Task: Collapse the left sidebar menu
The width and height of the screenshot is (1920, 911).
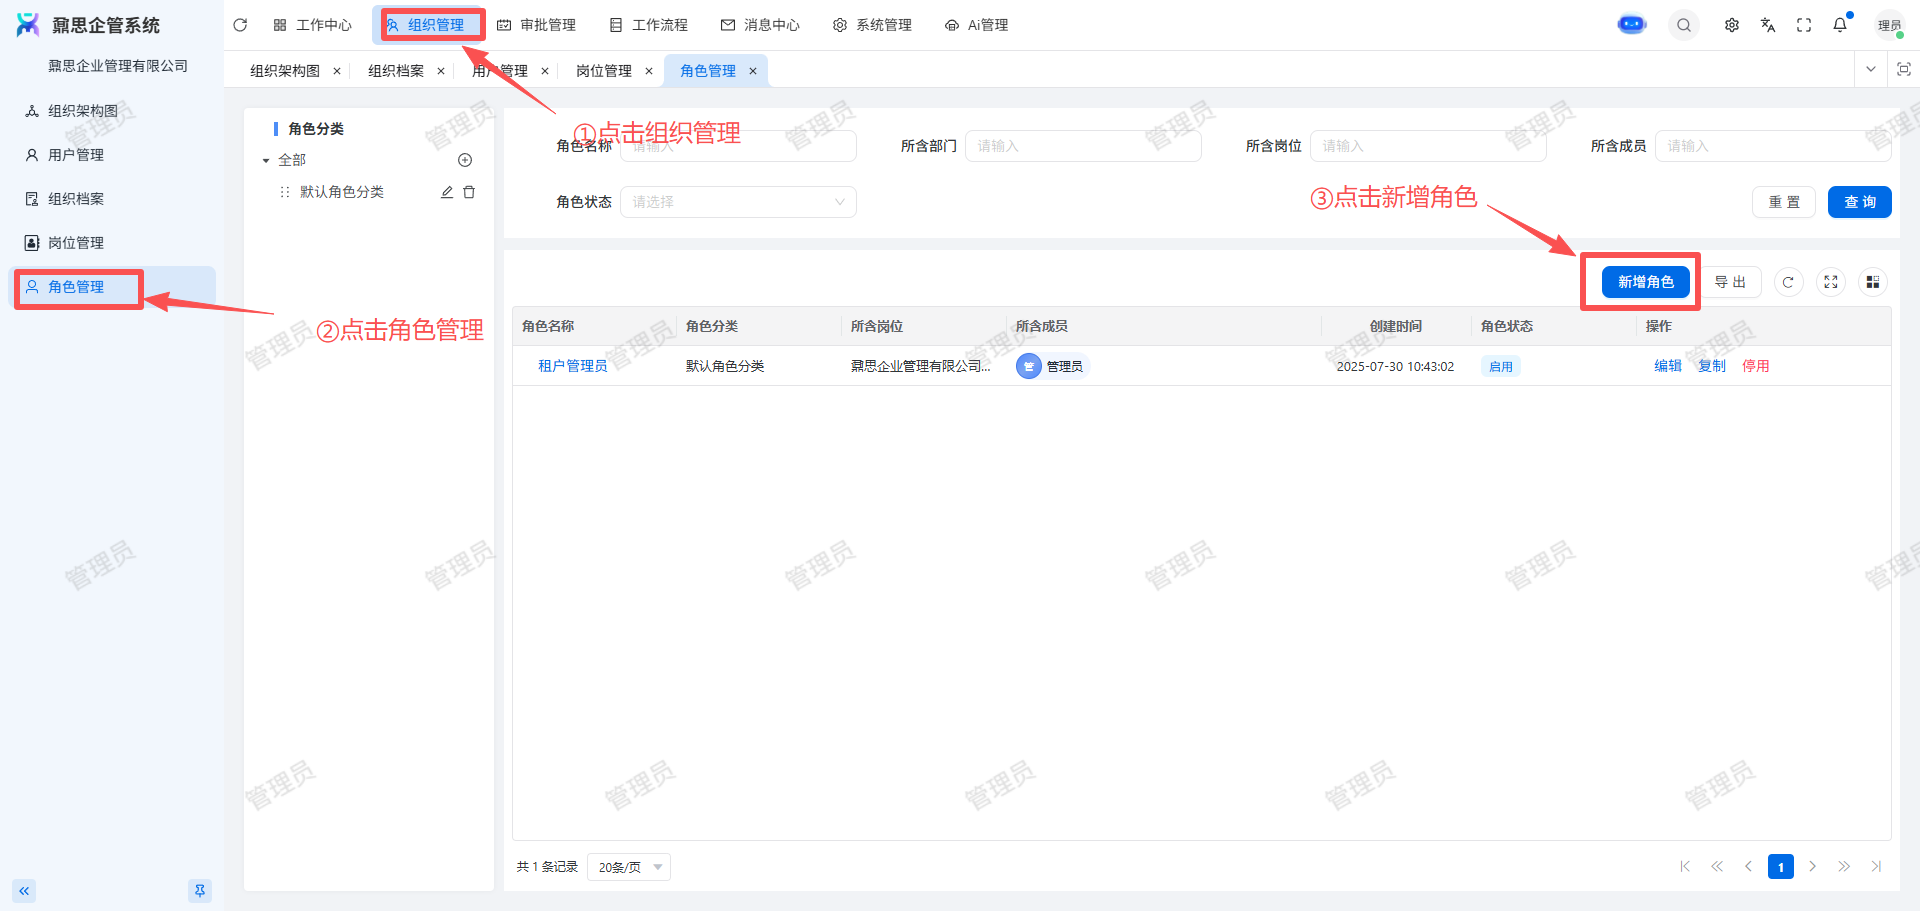Action: coord(24,890)
